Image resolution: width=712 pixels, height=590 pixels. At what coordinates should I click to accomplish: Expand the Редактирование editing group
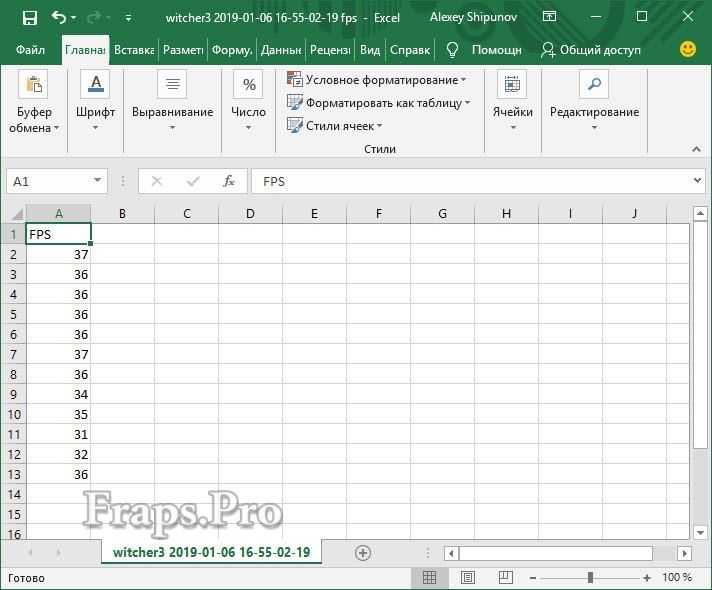pos(594,102)
